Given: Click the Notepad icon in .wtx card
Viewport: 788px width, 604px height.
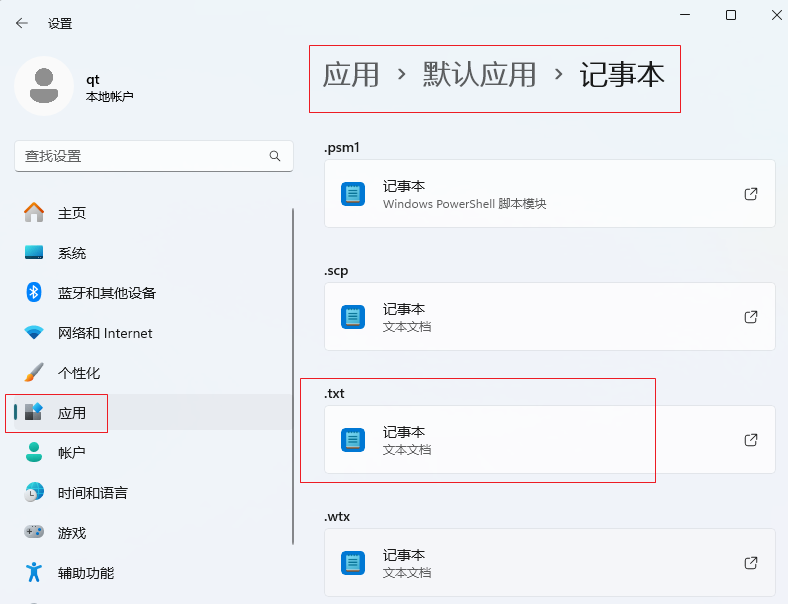Looking at the screenshot, I should coord(353,563).
